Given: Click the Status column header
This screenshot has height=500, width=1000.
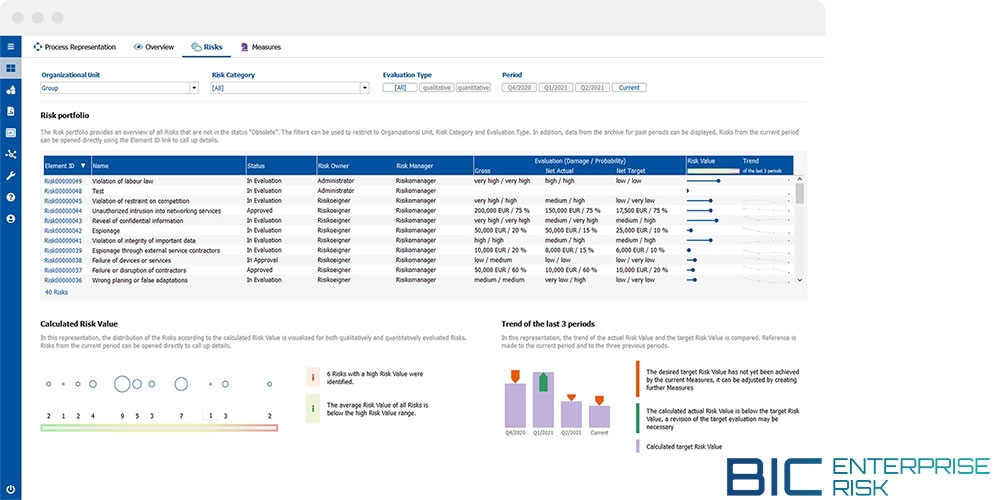Looking at the screenshot, I should [255, 166].
